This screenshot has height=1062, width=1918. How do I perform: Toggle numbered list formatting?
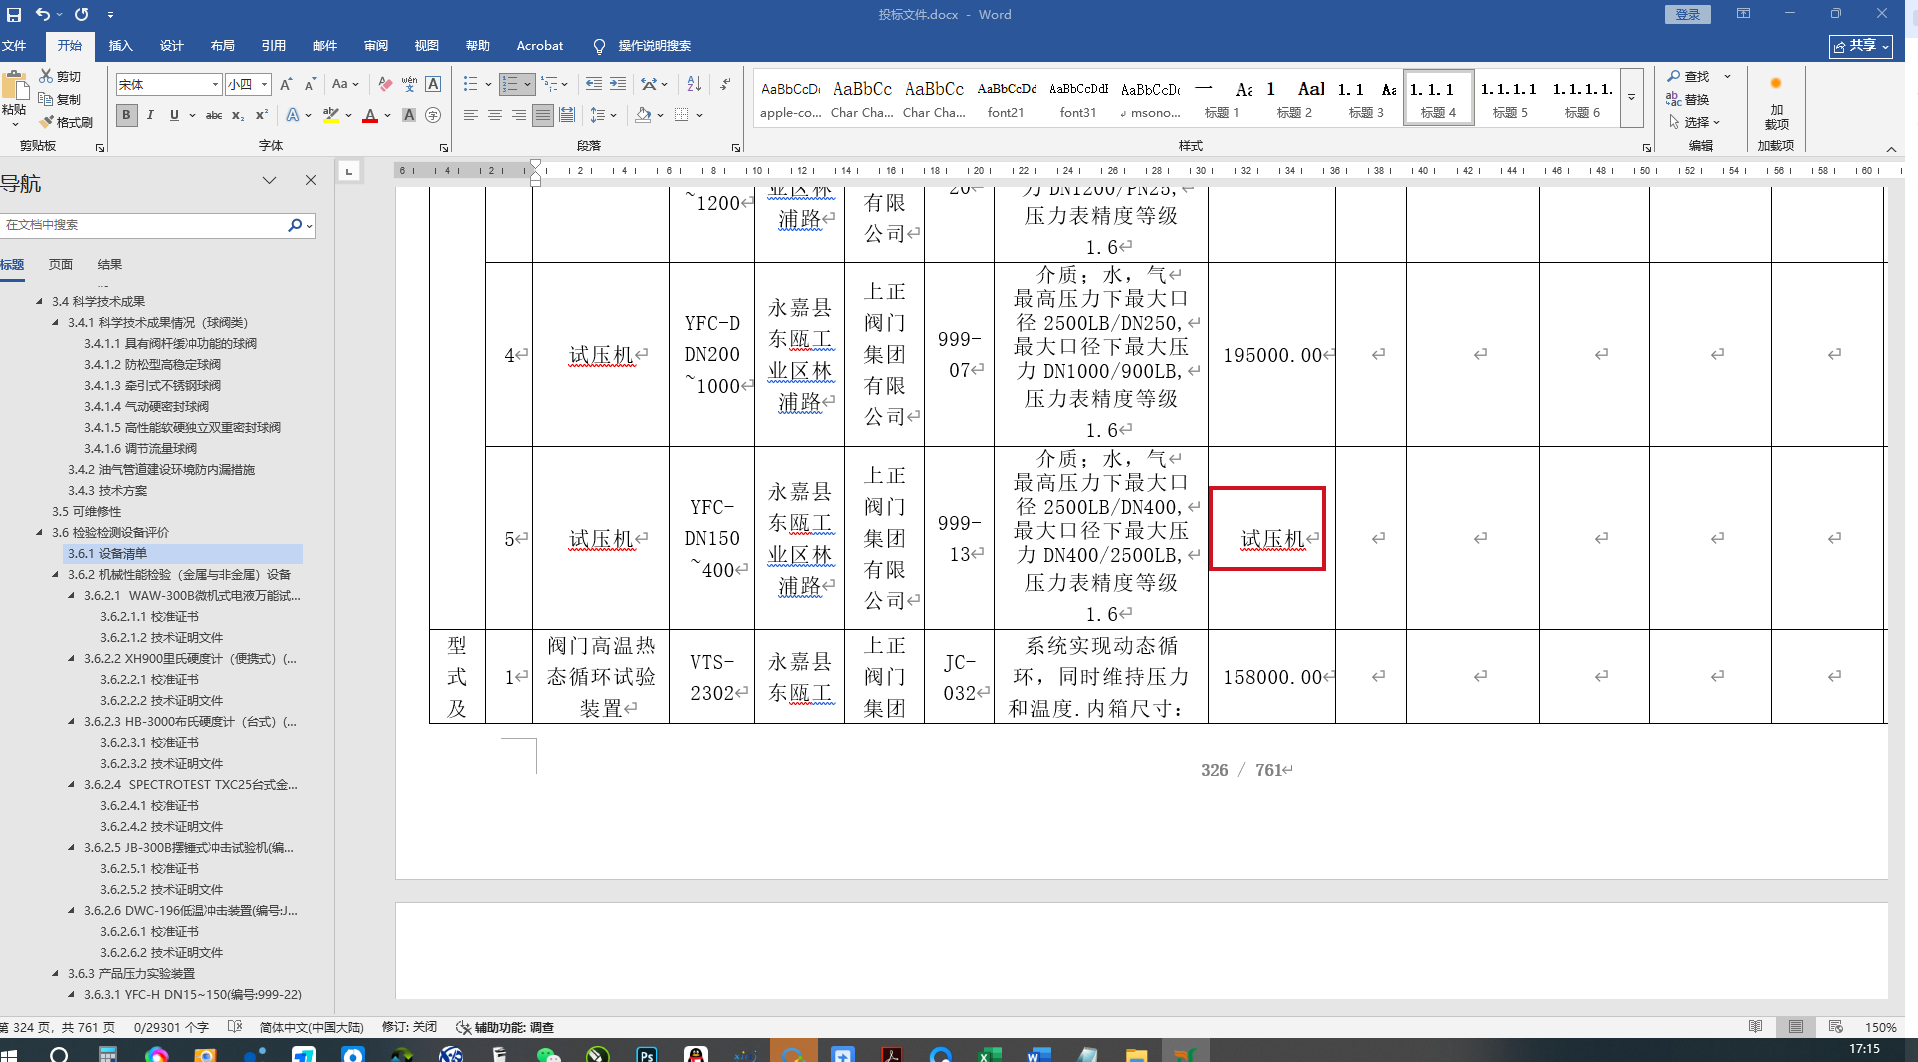510,85
